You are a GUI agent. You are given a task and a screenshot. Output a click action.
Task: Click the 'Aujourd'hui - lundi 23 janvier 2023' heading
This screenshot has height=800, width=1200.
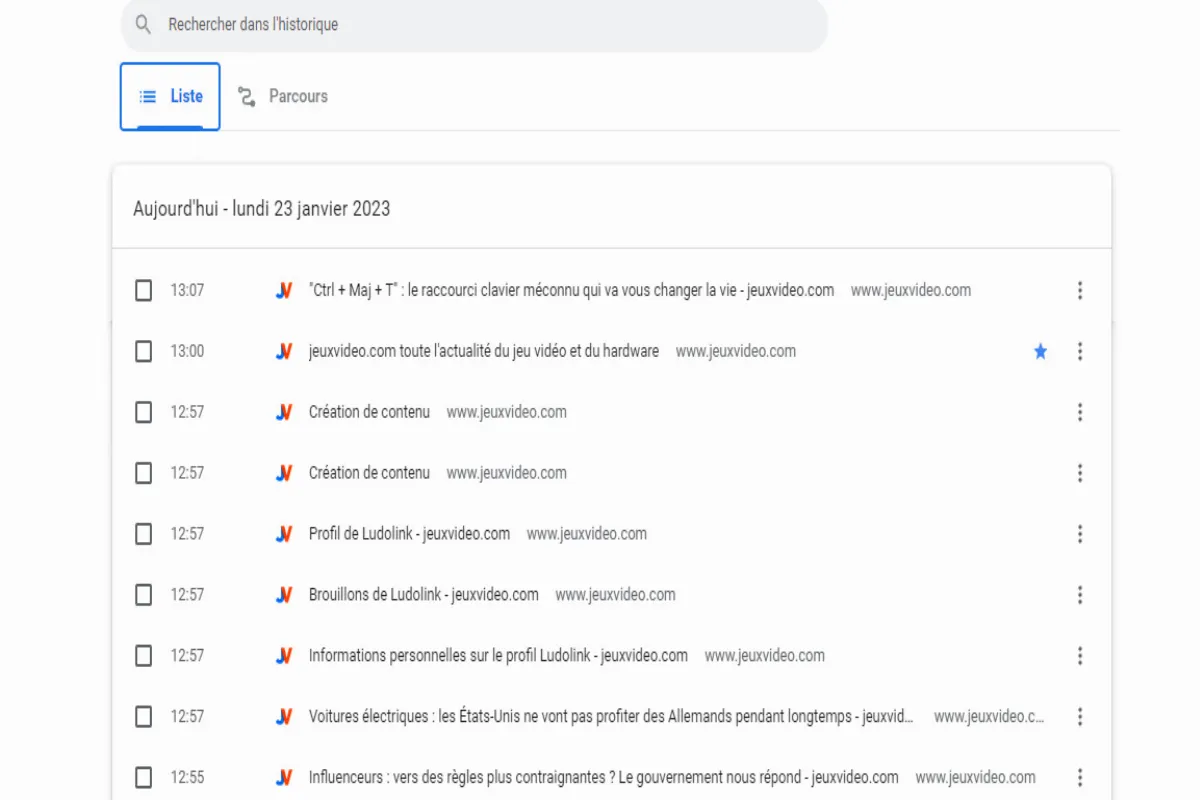pos(262,208)
